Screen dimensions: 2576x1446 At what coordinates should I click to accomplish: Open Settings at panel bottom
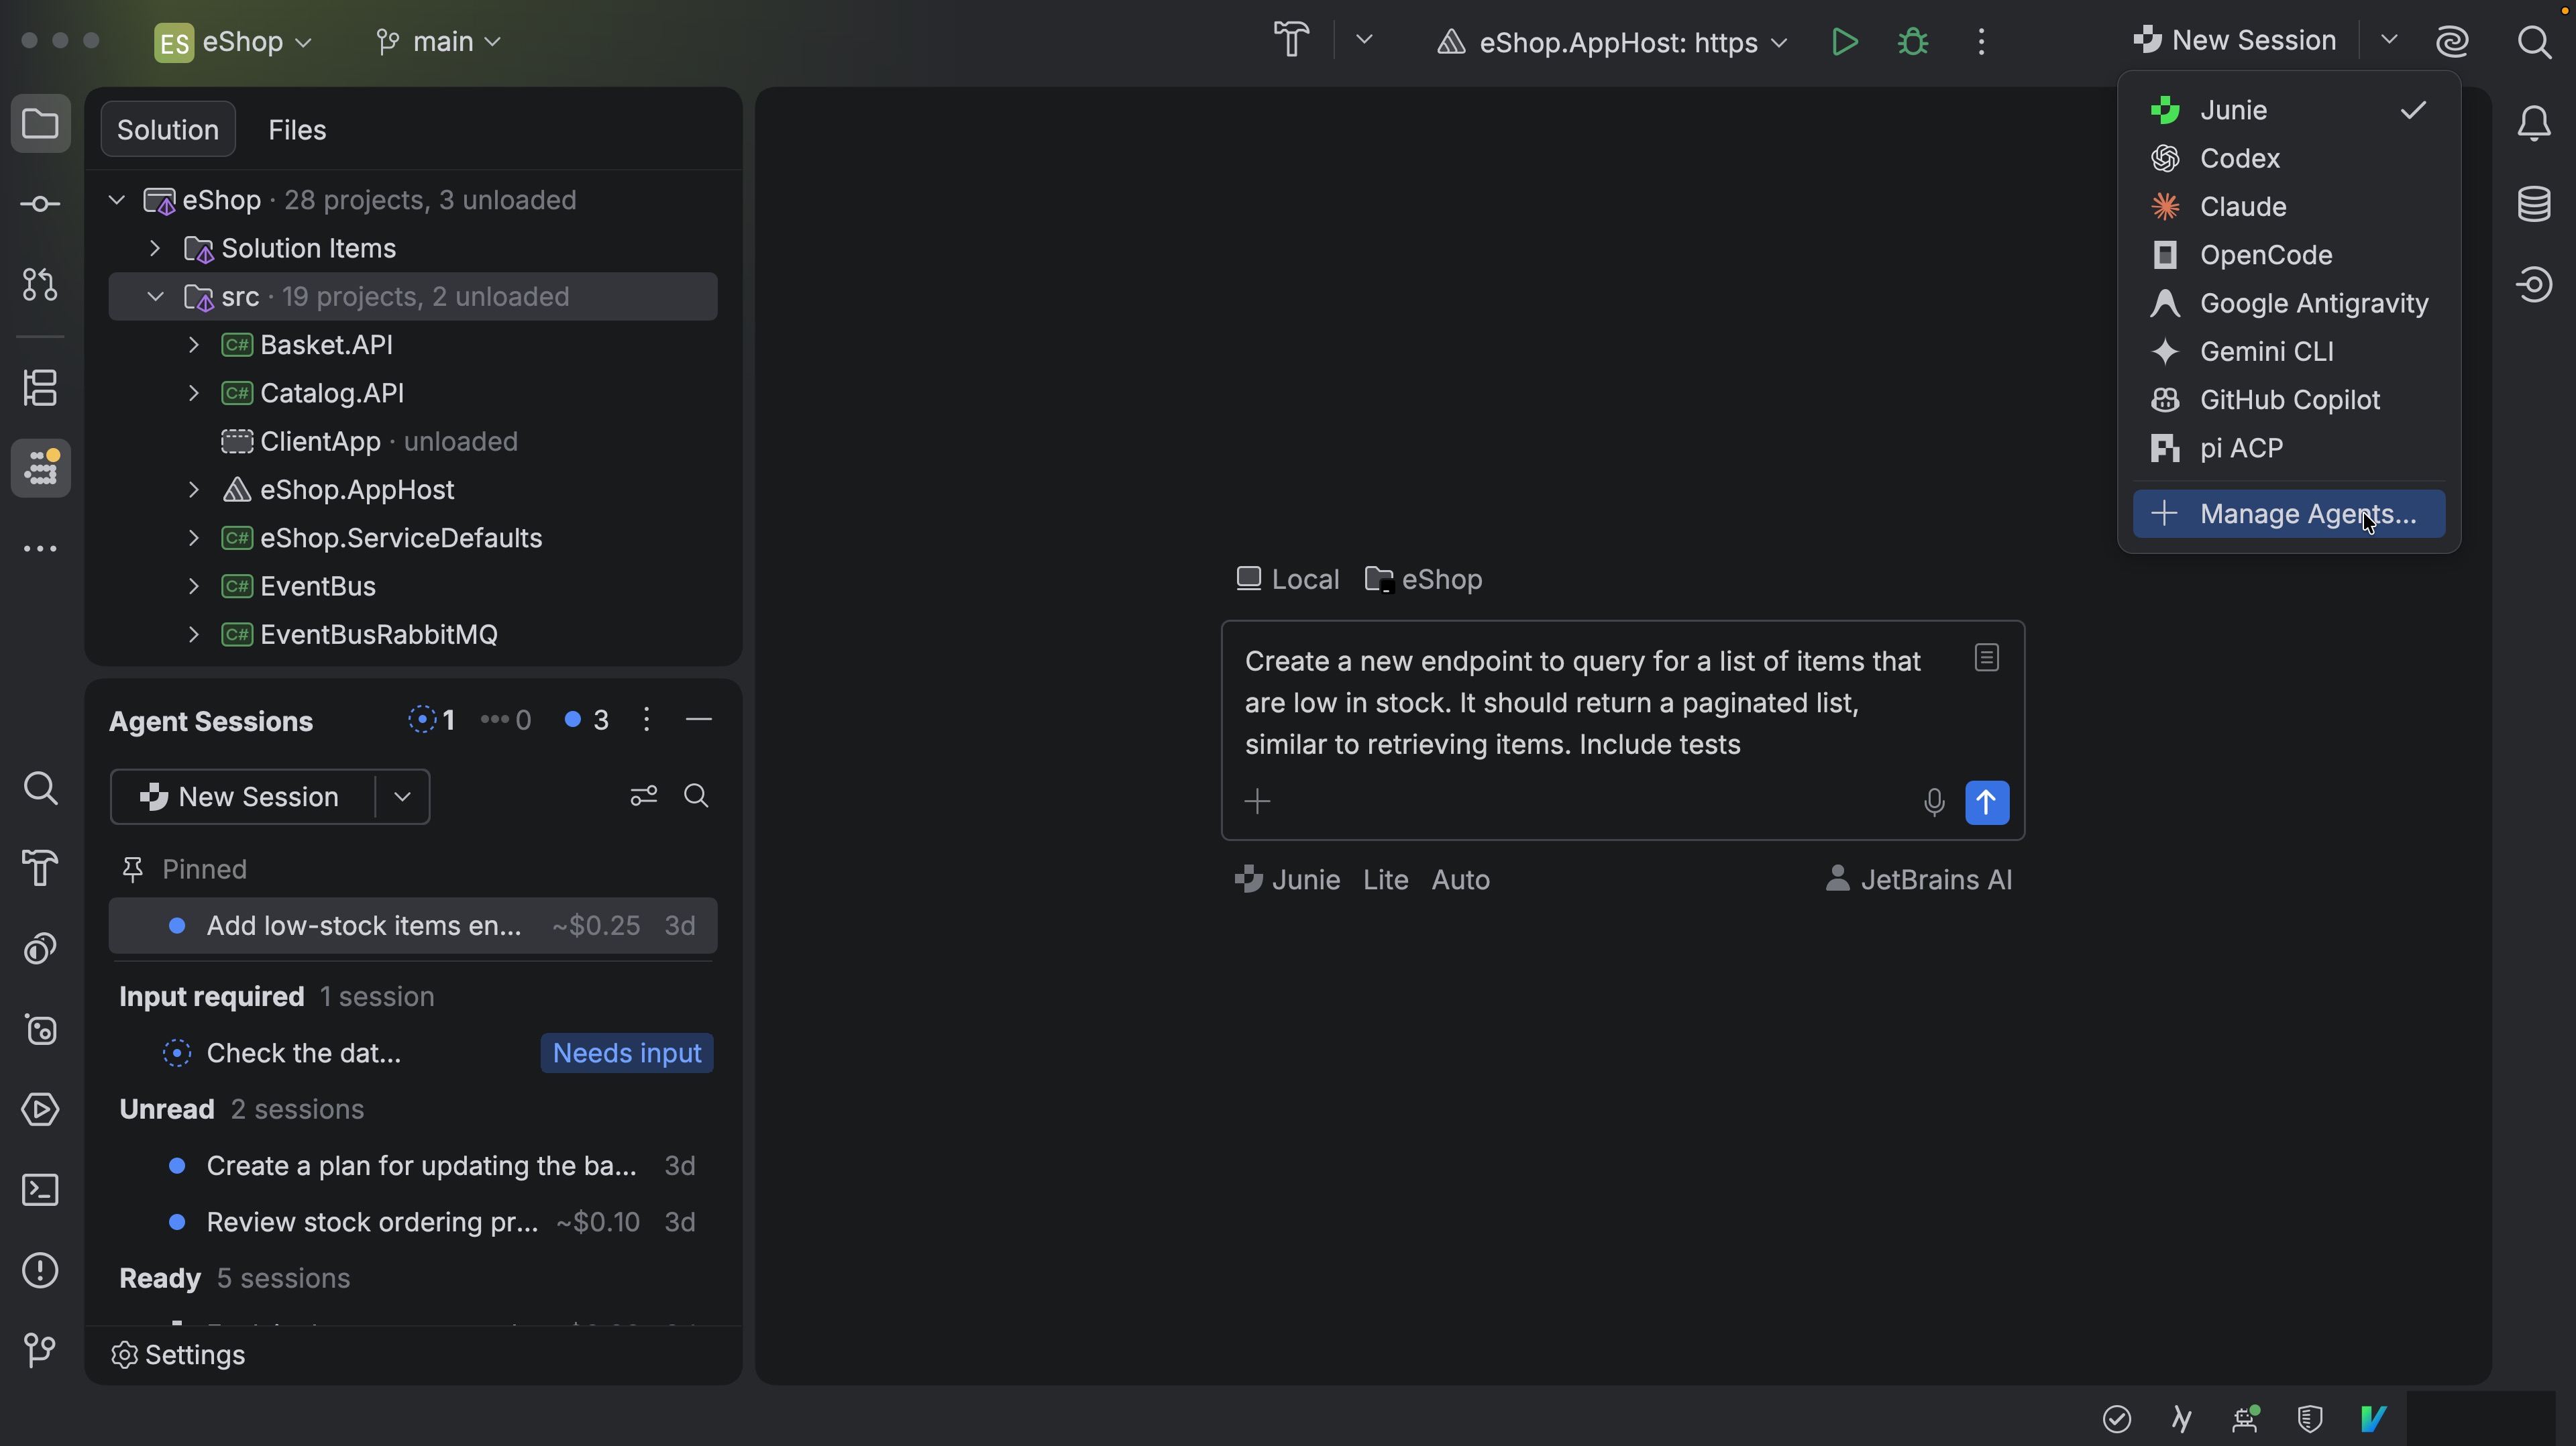click(178, 1355)
